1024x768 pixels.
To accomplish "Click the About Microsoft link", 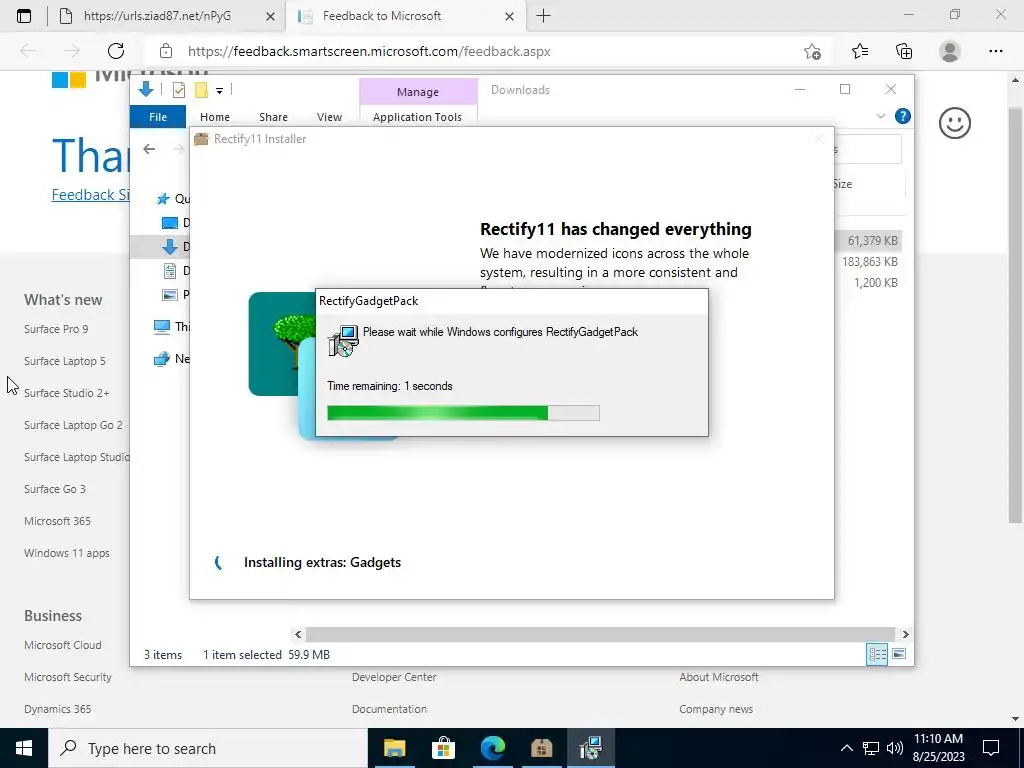I will 718,677.
